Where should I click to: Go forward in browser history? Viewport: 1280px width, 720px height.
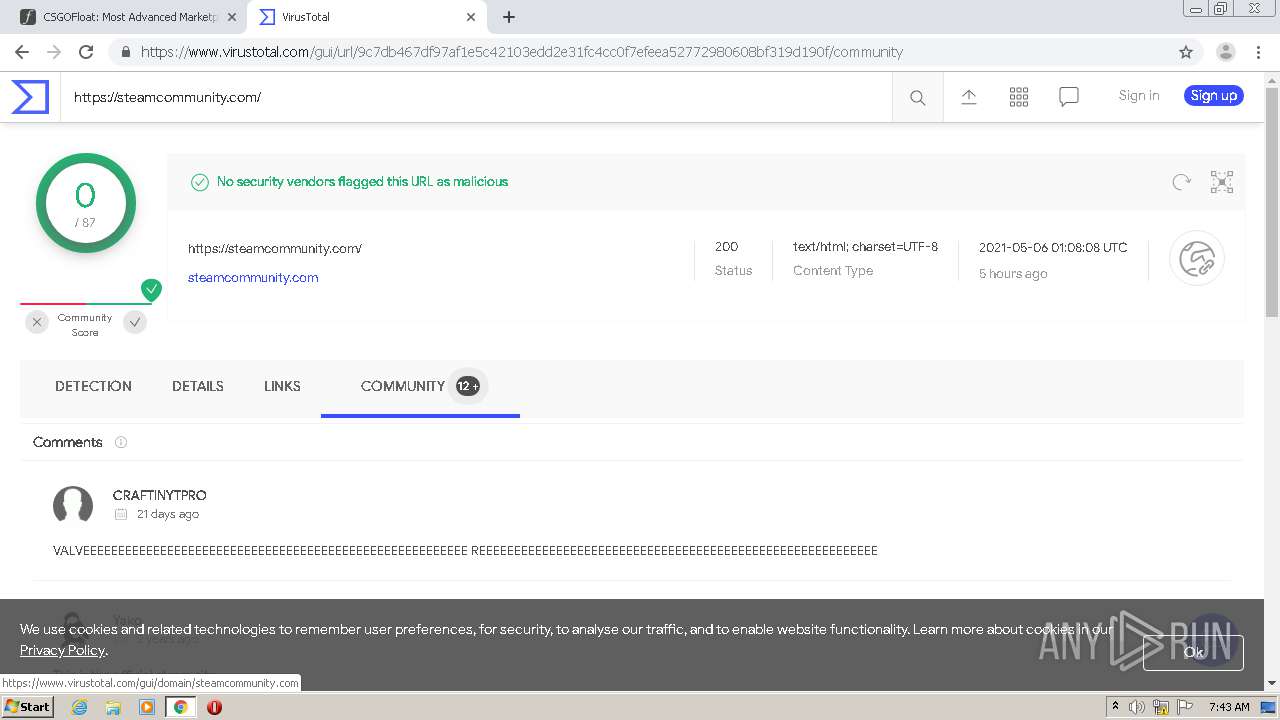click(x=54, y=52)
